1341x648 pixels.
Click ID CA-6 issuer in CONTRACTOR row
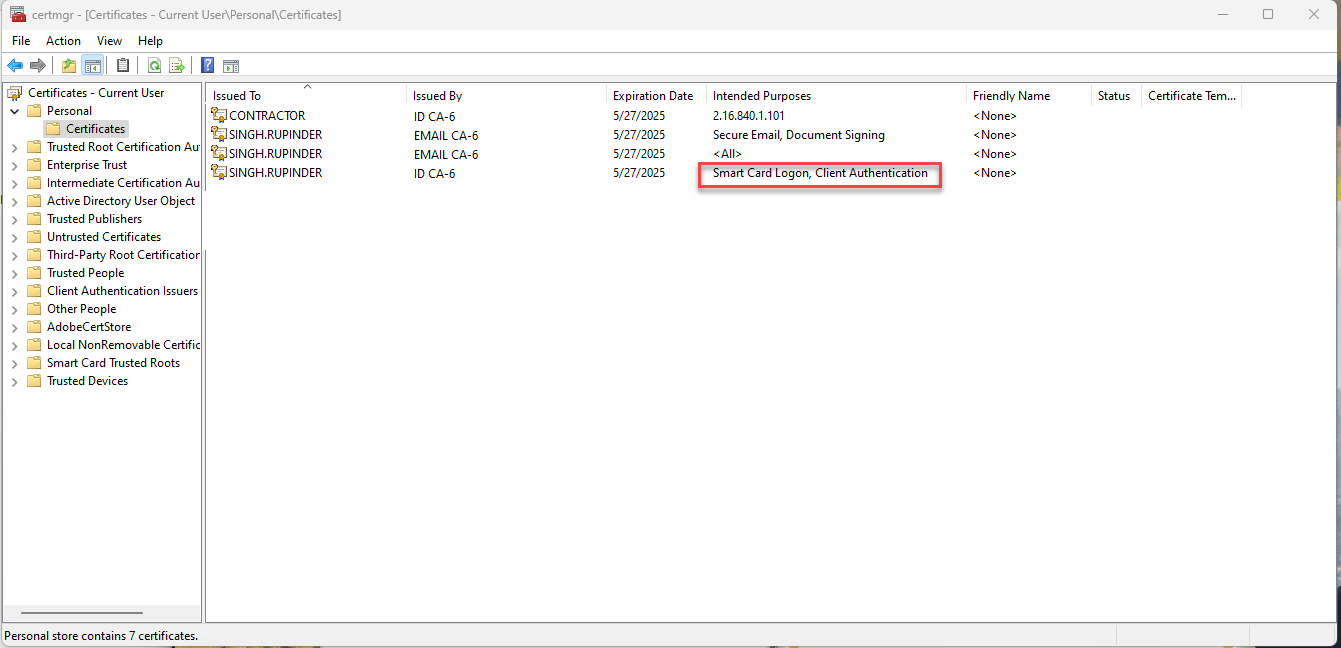[434, 116]
